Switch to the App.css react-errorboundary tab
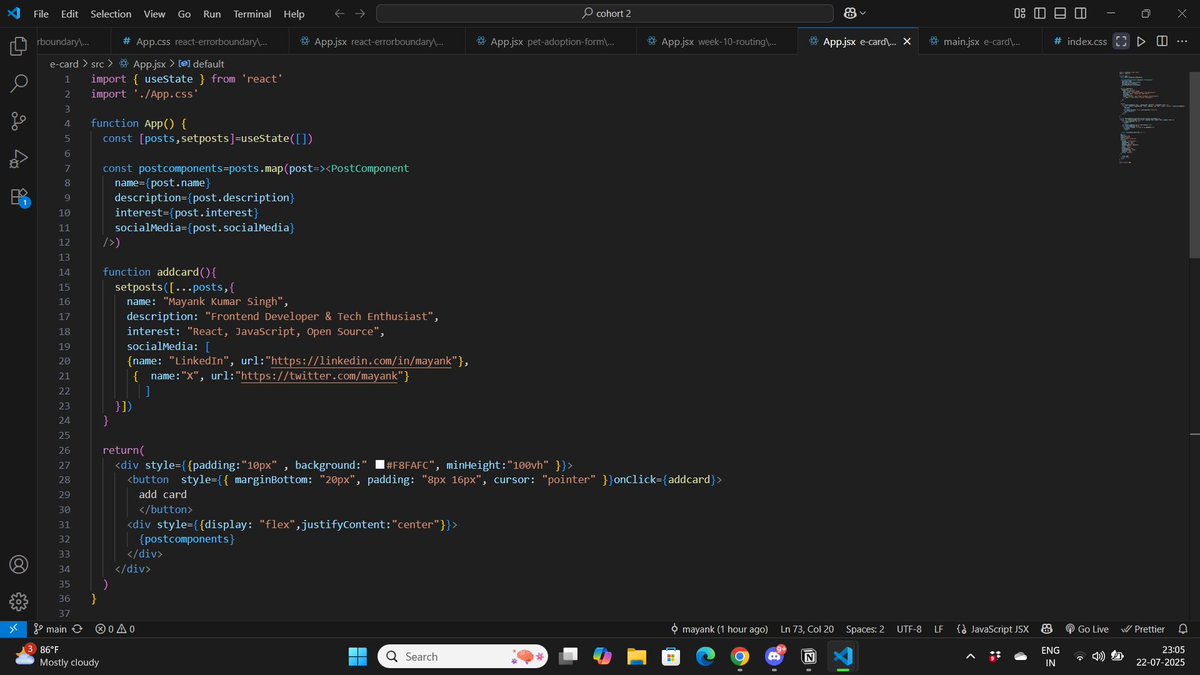The width and height of the screenshot is (1200, 675). (x=199, y=41)
